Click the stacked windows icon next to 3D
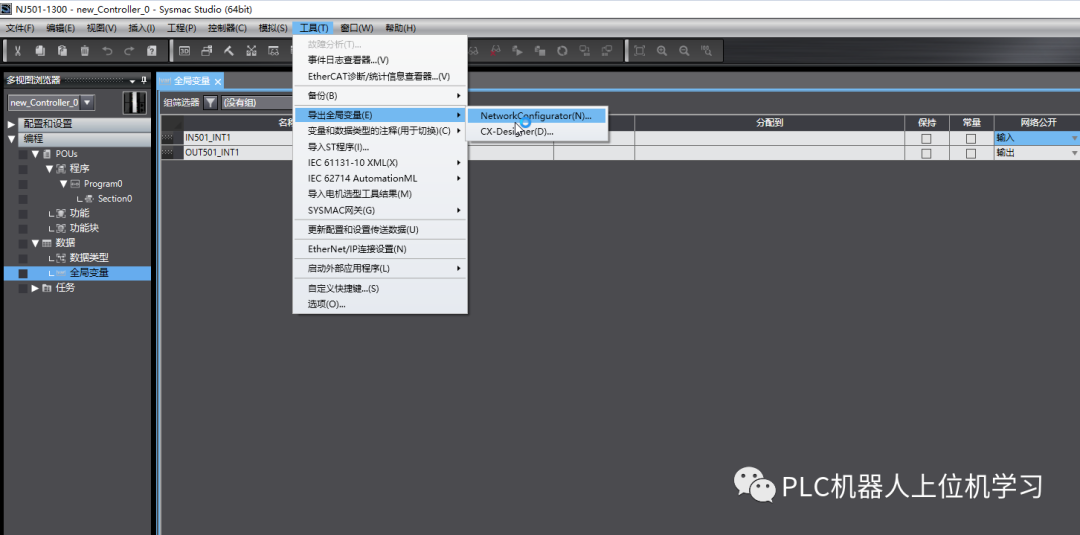Image resolution: width=1080 pixels, height=535 pixels. [207, 50]
